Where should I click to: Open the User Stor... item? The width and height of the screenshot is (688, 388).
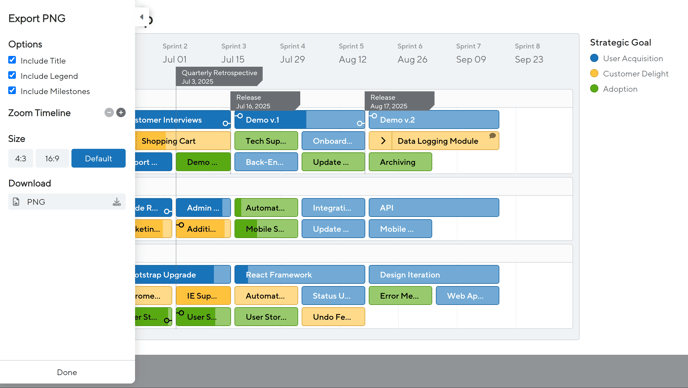(266, 316)
